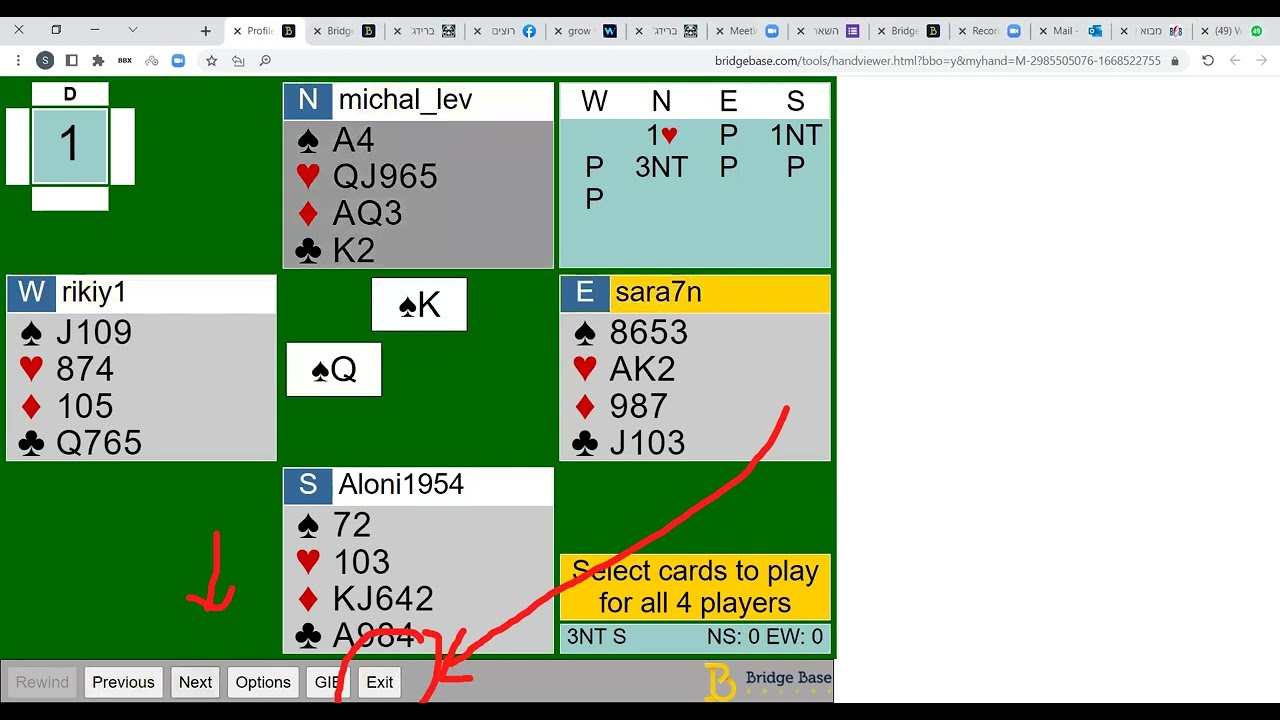Click the Exit button
Viewport: 1280px width, 720px height.
coord(379,682)
